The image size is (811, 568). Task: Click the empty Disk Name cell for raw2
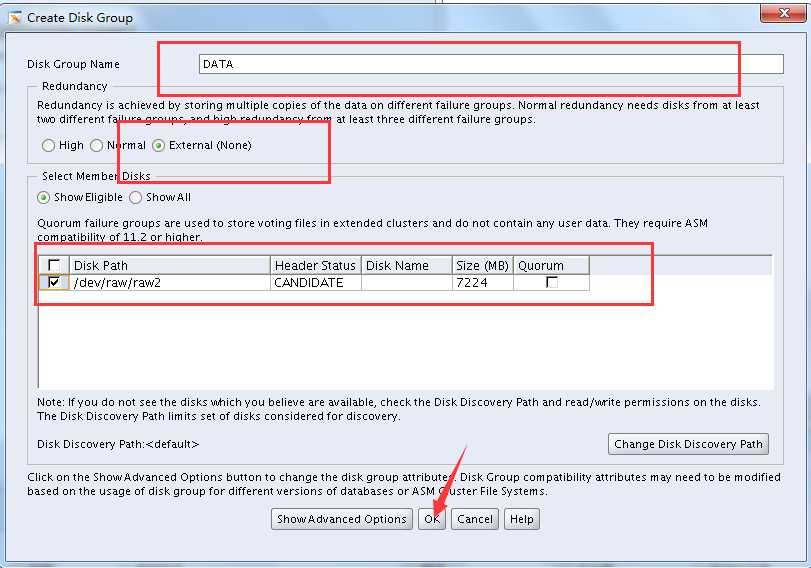[407, 282]
